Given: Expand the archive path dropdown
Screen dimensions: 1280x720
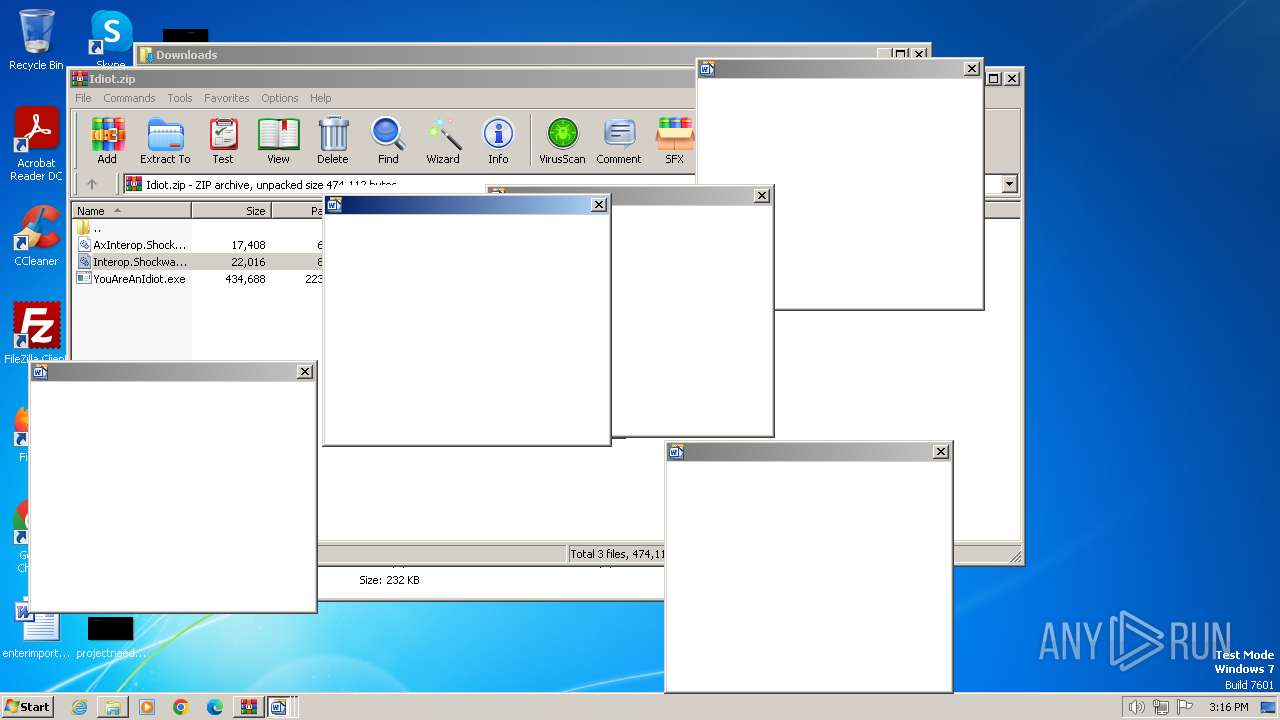Looking at the screenshot, I should [1009, 184].
